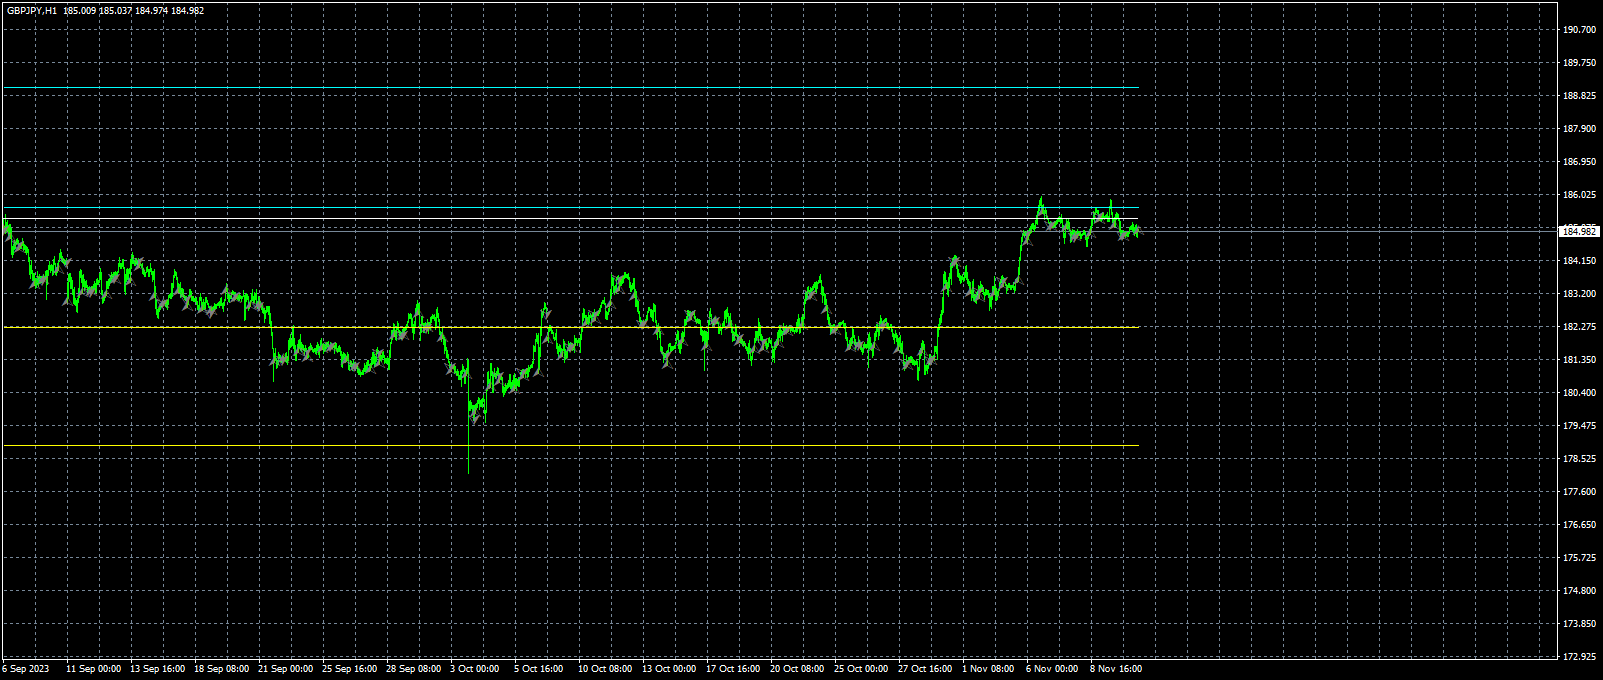Click the 174.800 price scale label
The width and height of the screenshot is (1603, 680).
click(1579, 591)
